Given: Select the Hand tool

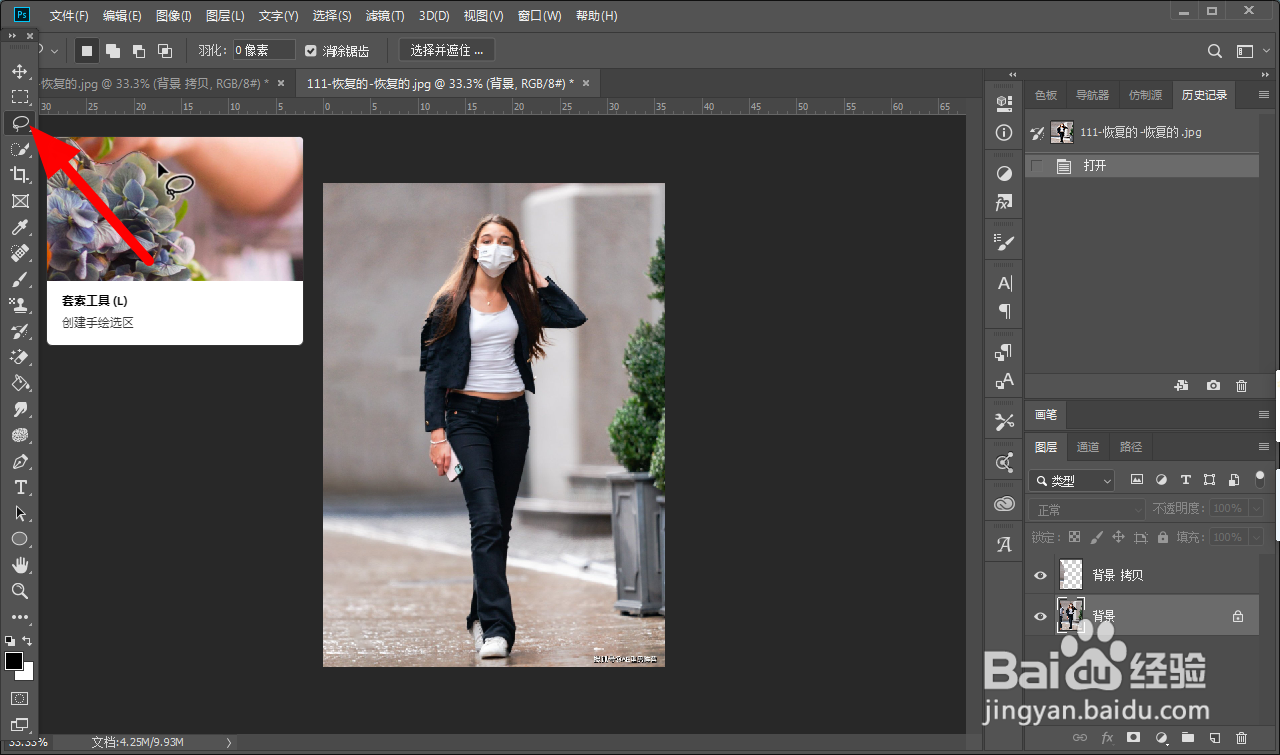Looking at the screenshot, I should (19, 565).
